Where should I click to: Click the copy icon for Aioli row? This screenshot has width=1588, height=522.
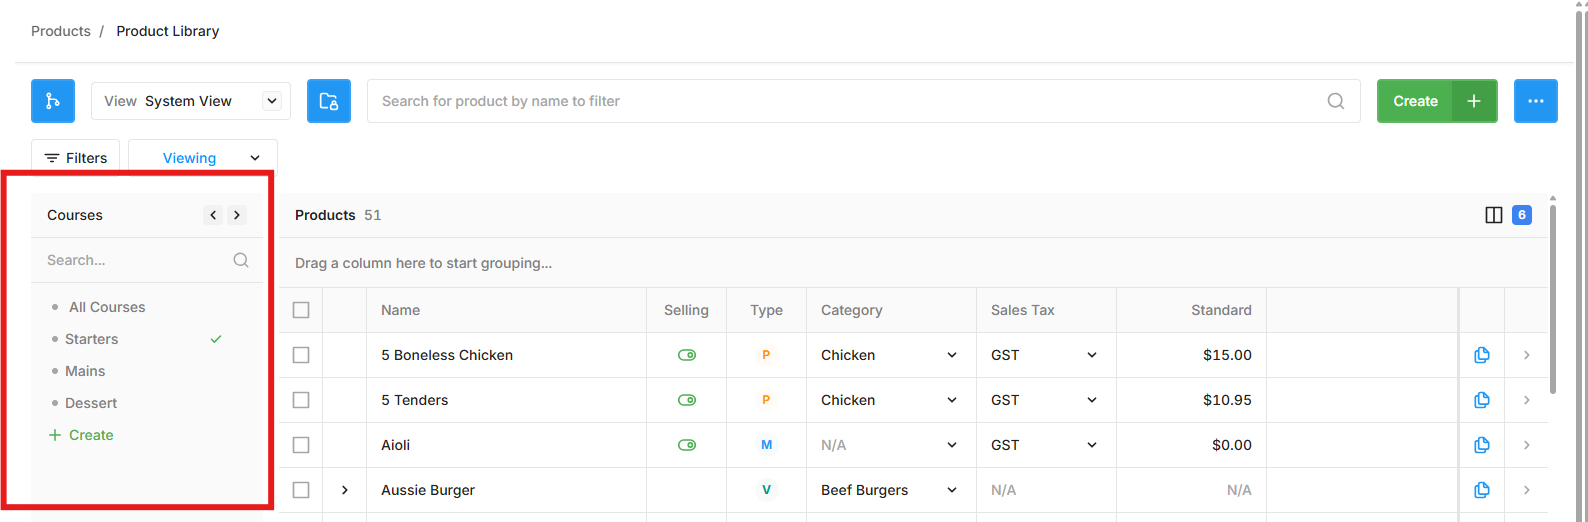tap(1482, 445)
